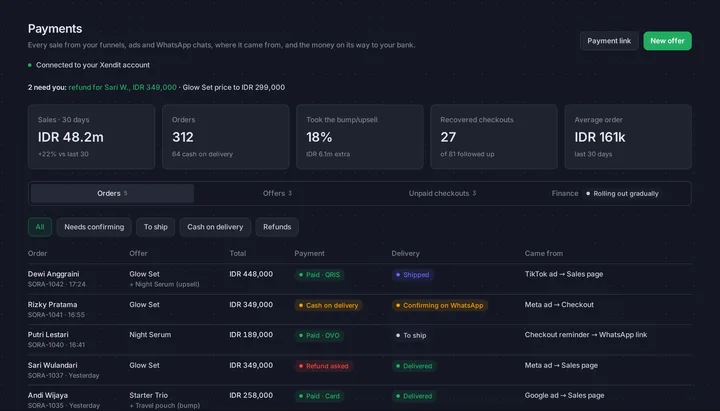Viewport: 720px width, 411px height.
Task: Switch to the Offers tab
Action: (x=277, y=193)
